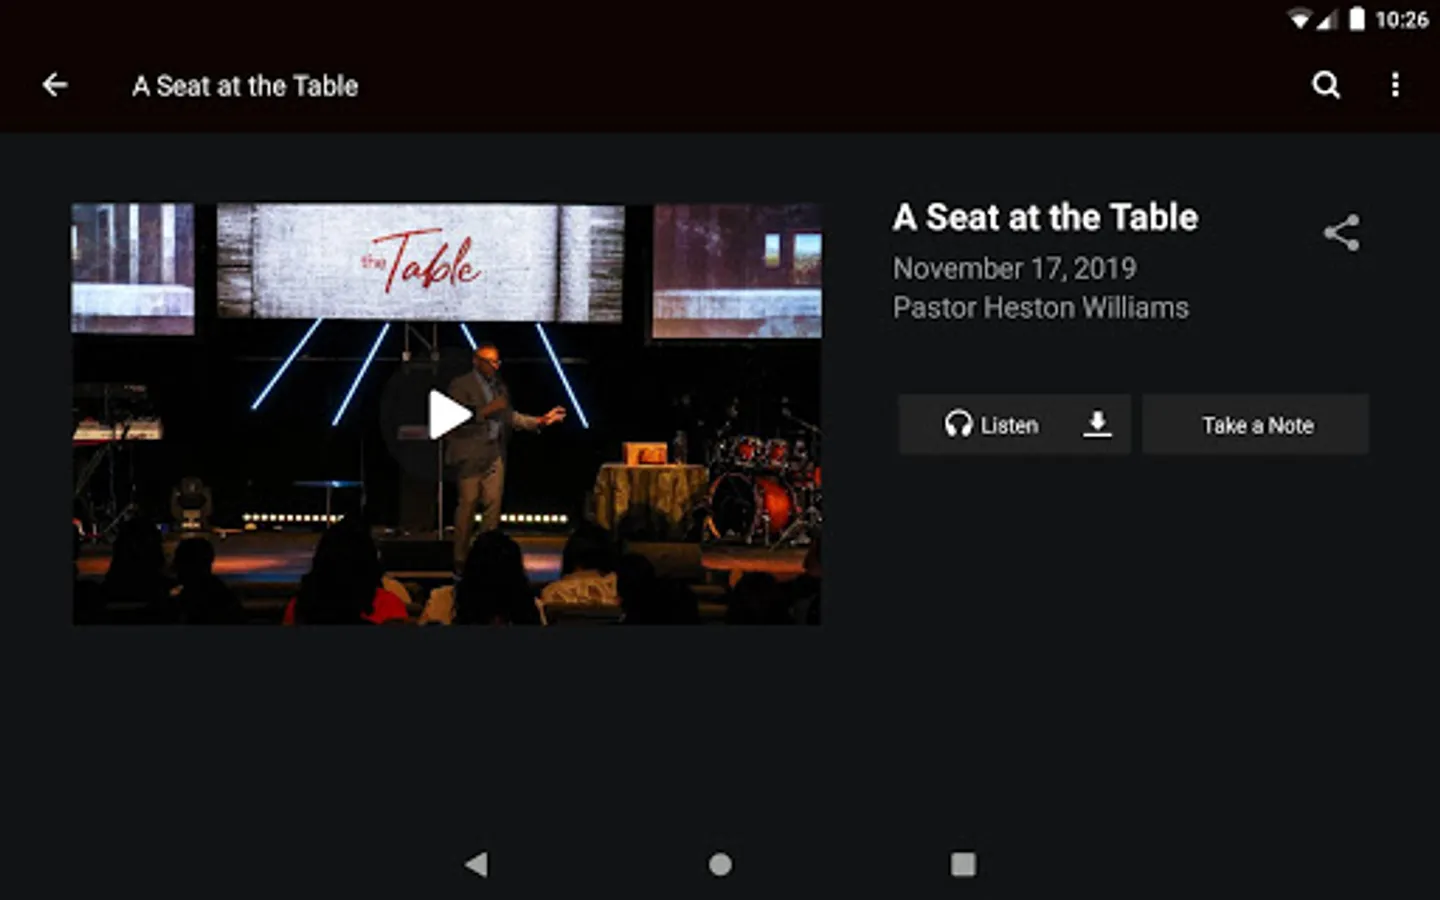
Task: Tap the Android back triangle
Action: (477, 864)
